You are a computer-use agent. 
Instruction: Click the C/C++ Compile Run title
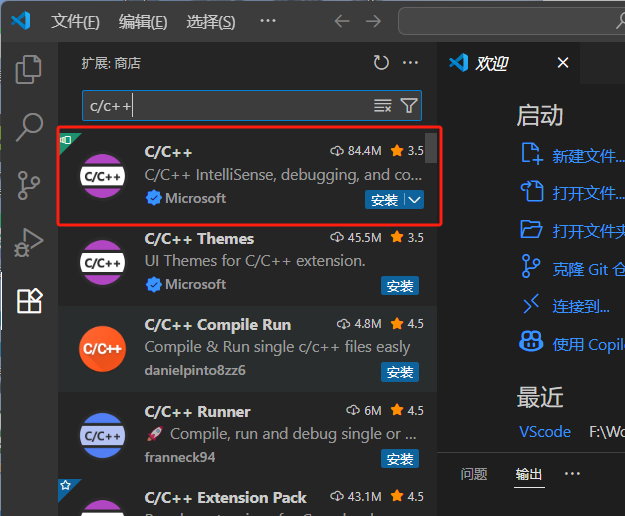218,325
